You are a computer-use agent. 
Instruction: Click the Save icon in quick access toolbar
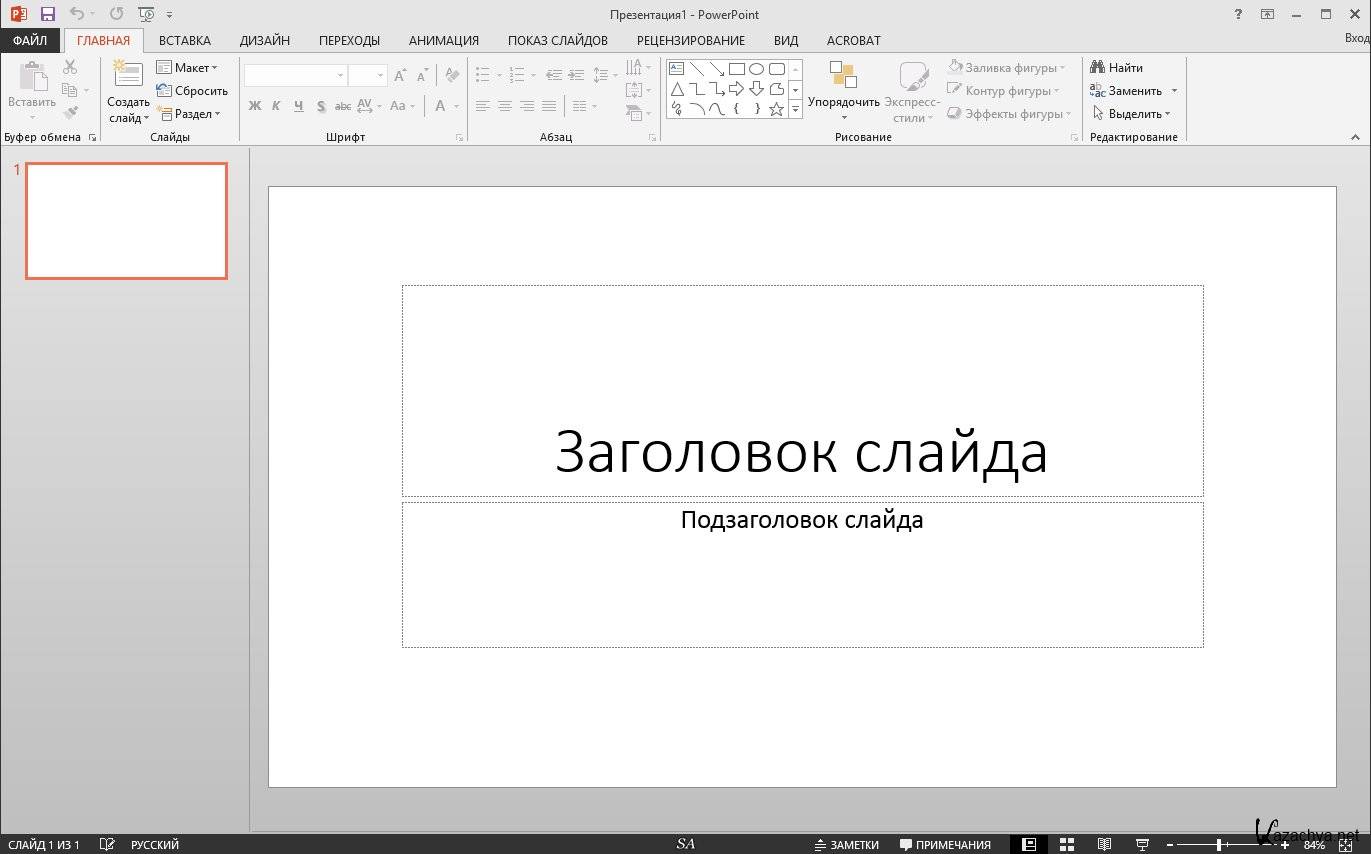click(x=47, y=14)
